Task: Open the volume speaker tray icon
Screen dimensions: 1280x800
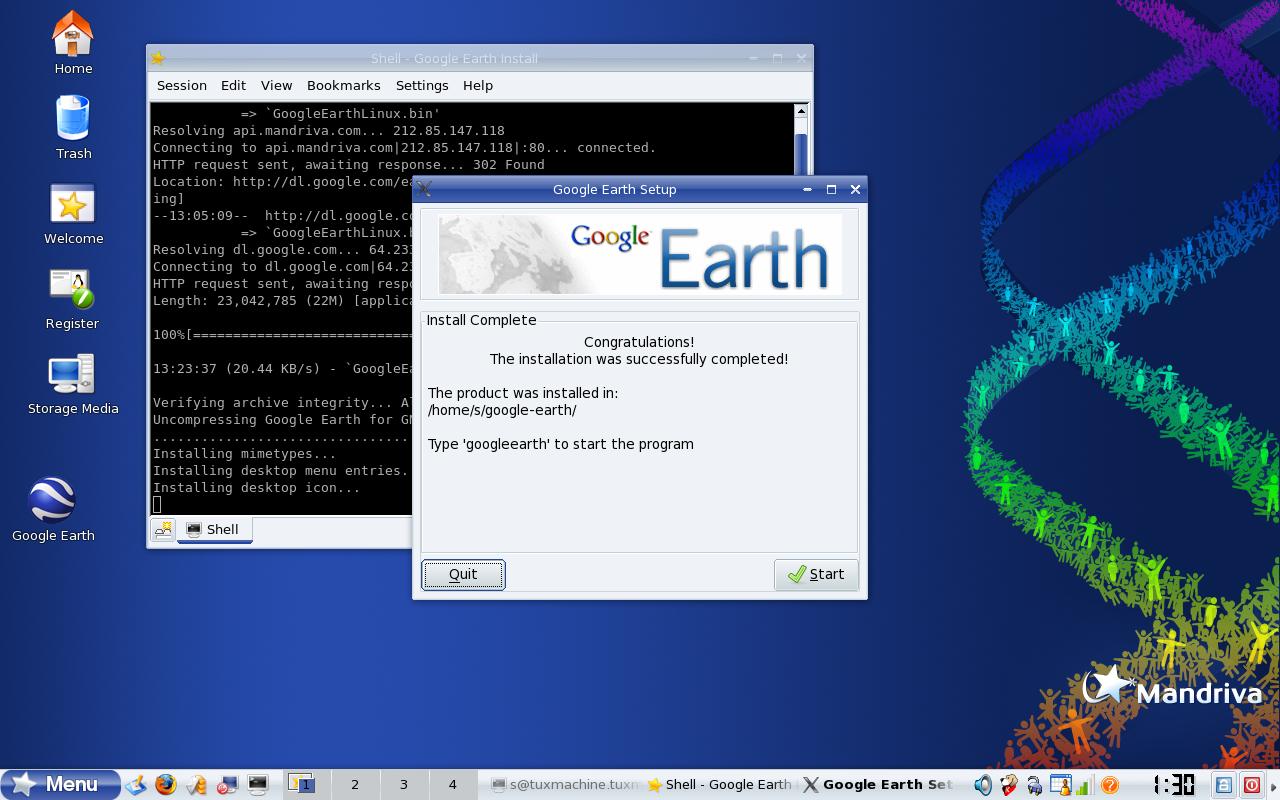Action: click(983, 785)
